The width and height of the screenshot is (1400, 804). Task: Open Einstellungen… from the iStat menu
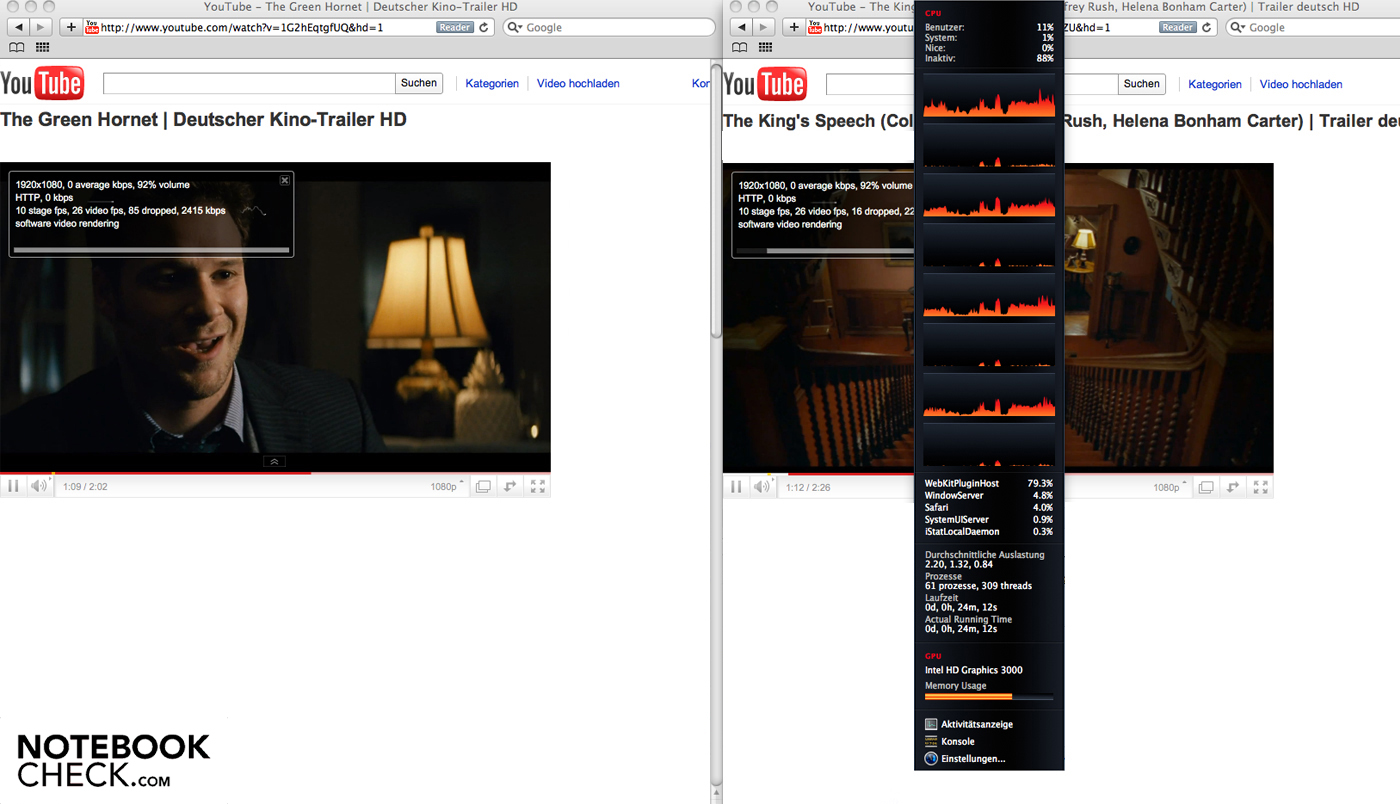point(965,759)
